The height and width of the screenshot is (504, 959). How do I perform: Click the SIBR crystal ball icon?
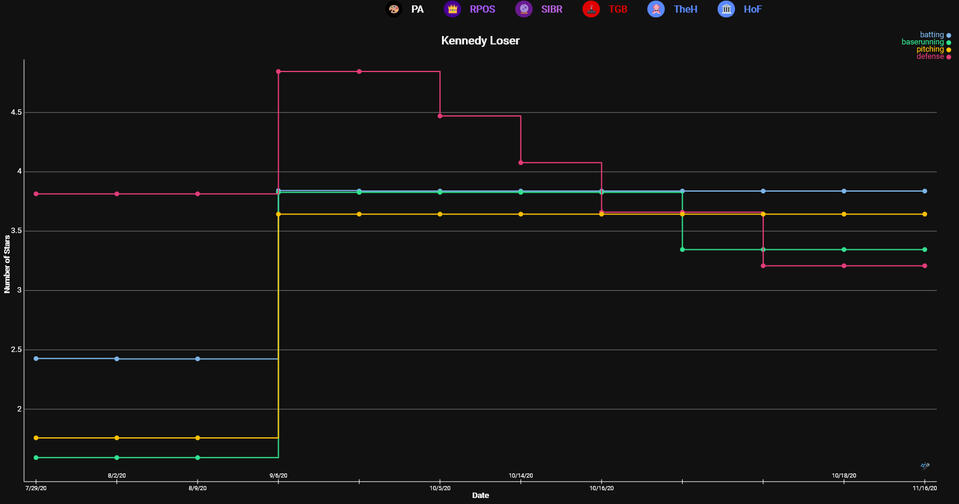523,9
